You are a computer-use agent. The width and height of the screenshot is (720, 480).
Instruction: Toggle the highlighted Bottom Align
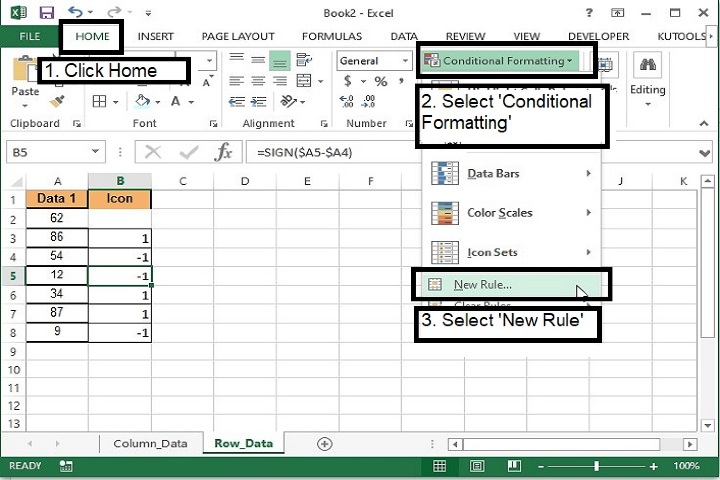click(x=280, y=60)
